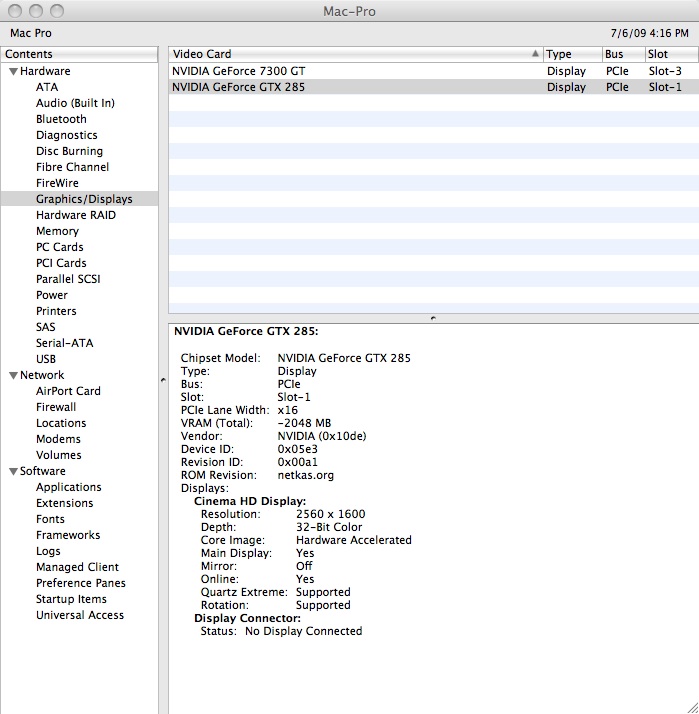Select Modems under Network
Image resolution: width=699 pixels, height=714 pixels.
(x=58, y=439)
